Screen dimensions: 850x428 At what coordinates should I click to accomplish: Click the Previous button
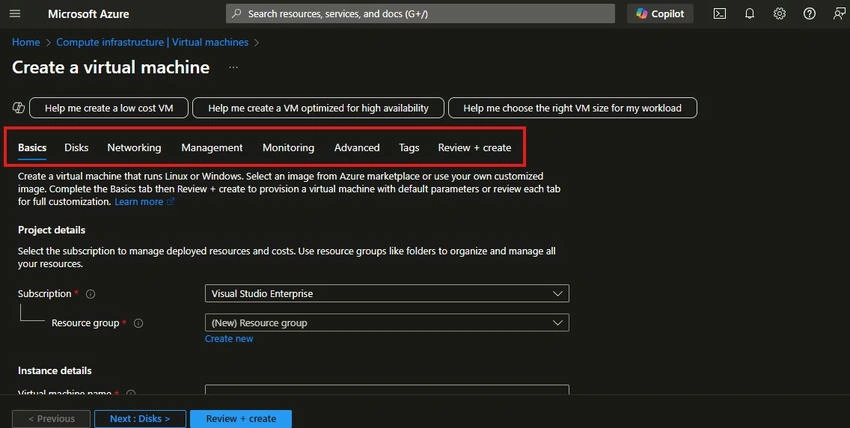point(51,419)
